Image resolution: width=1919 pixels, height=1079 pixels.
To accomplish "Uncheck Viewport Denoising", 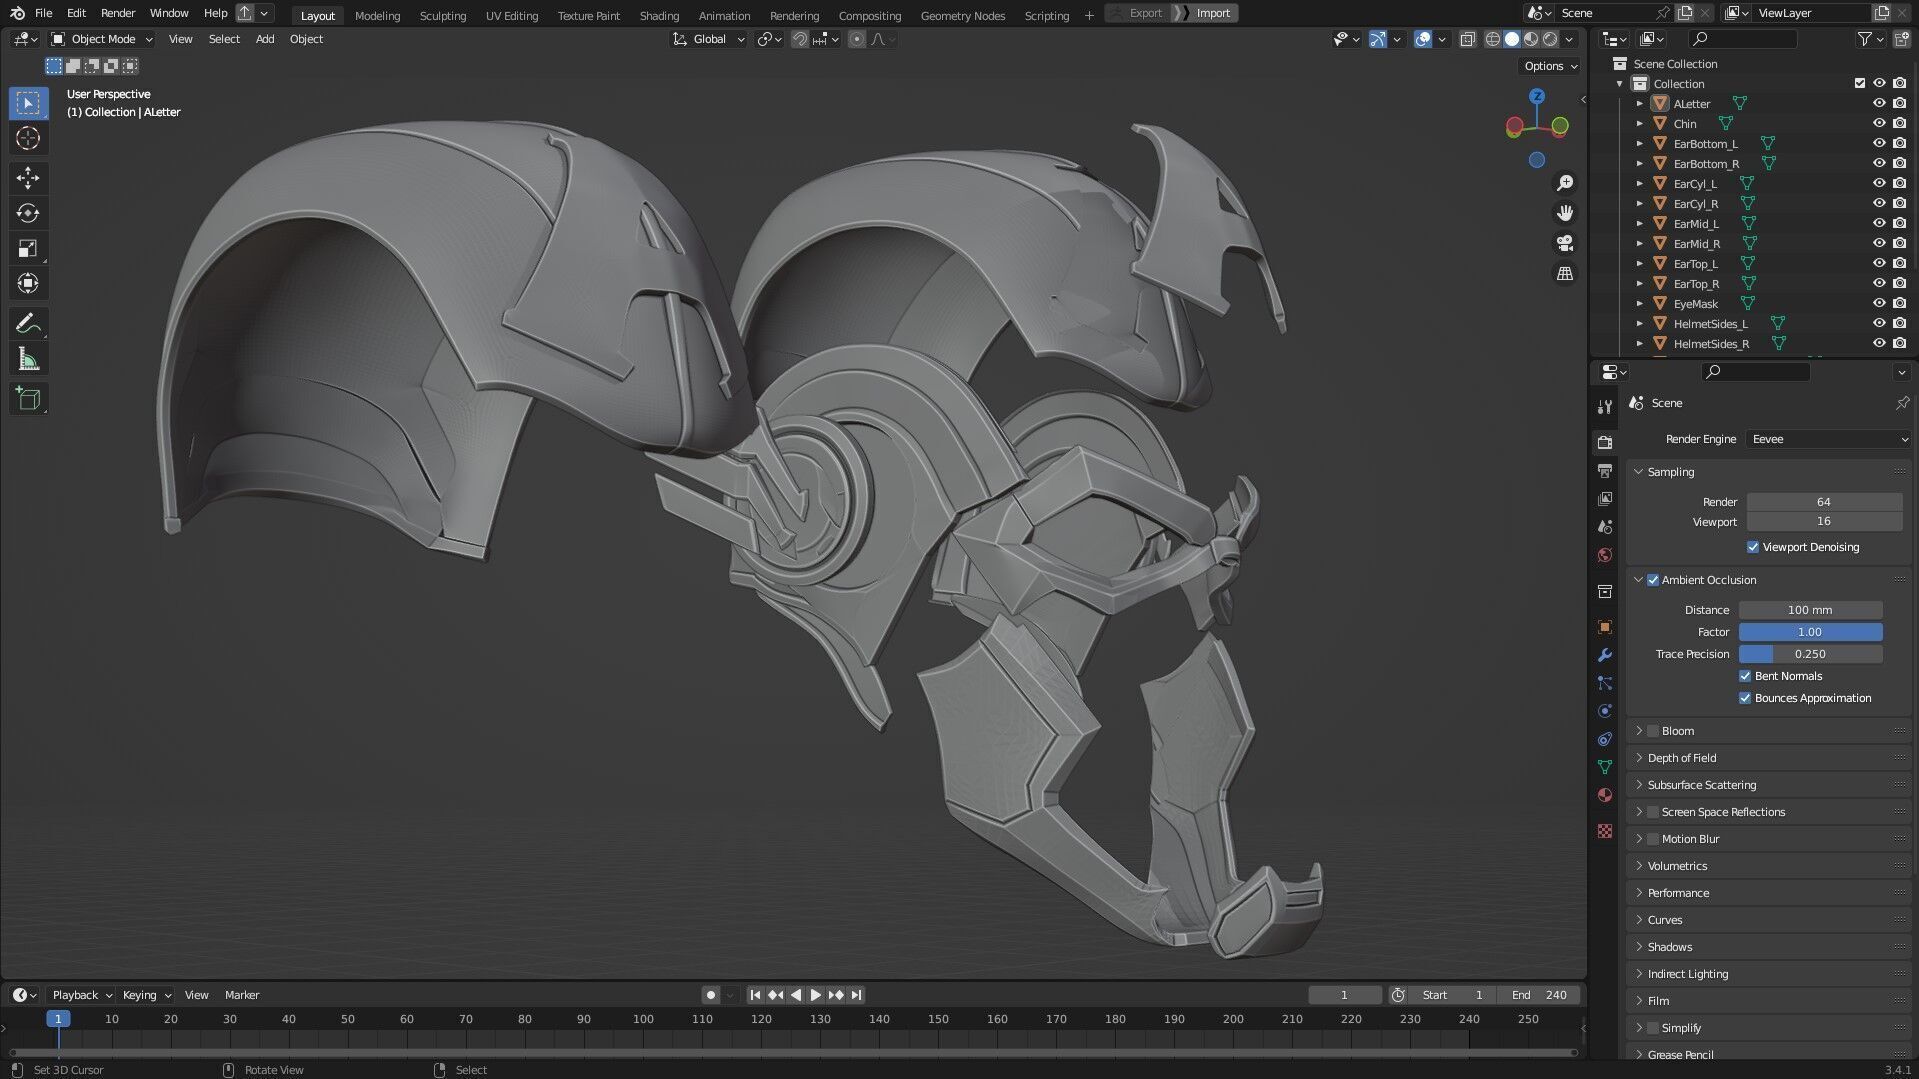I will pyautogui.click(x=1752, y=547).
